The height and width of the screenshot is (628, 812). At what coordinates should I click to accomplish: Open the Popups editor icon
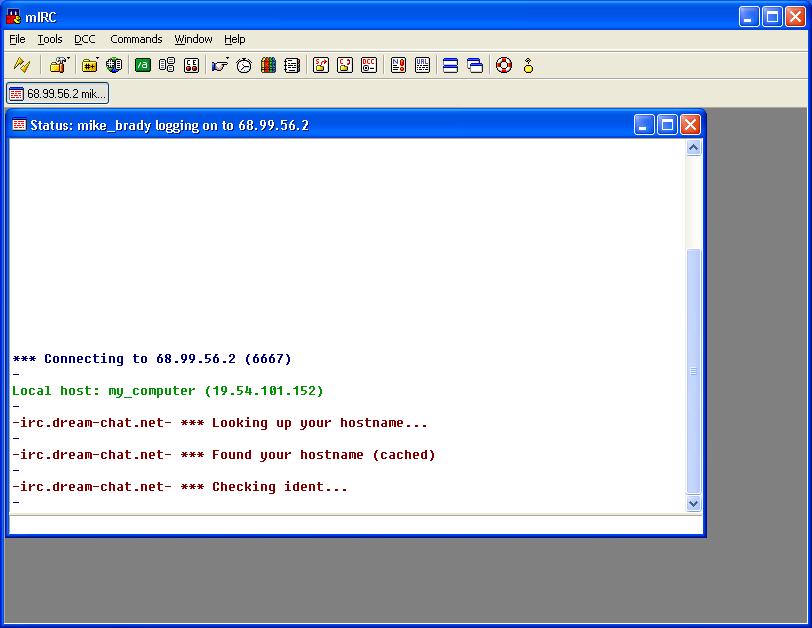[167, 65]
